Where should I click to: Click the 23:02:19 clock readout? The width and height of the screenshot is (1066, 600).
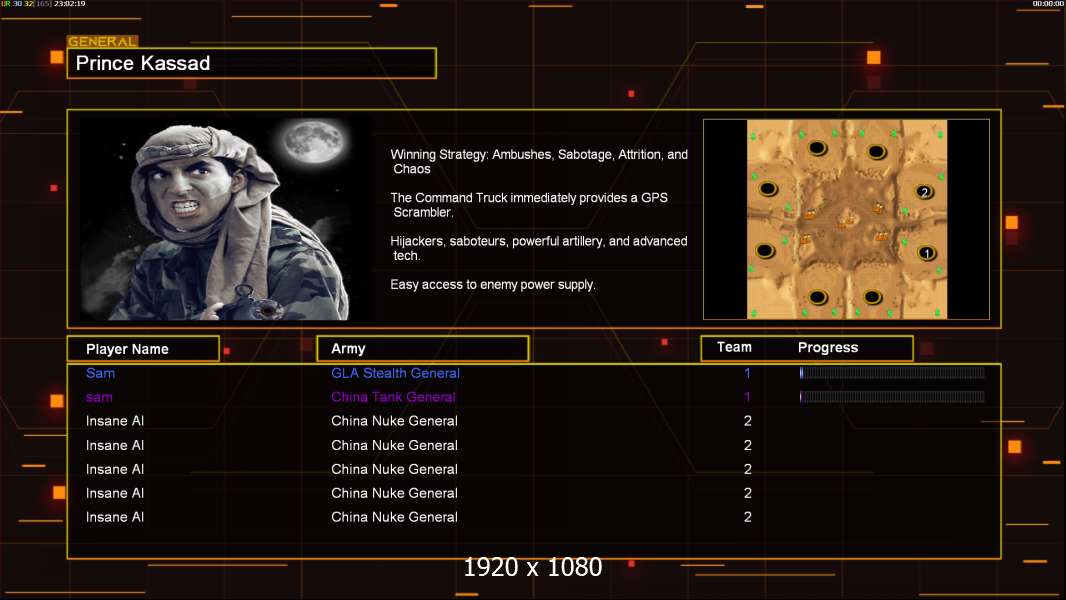69,4
